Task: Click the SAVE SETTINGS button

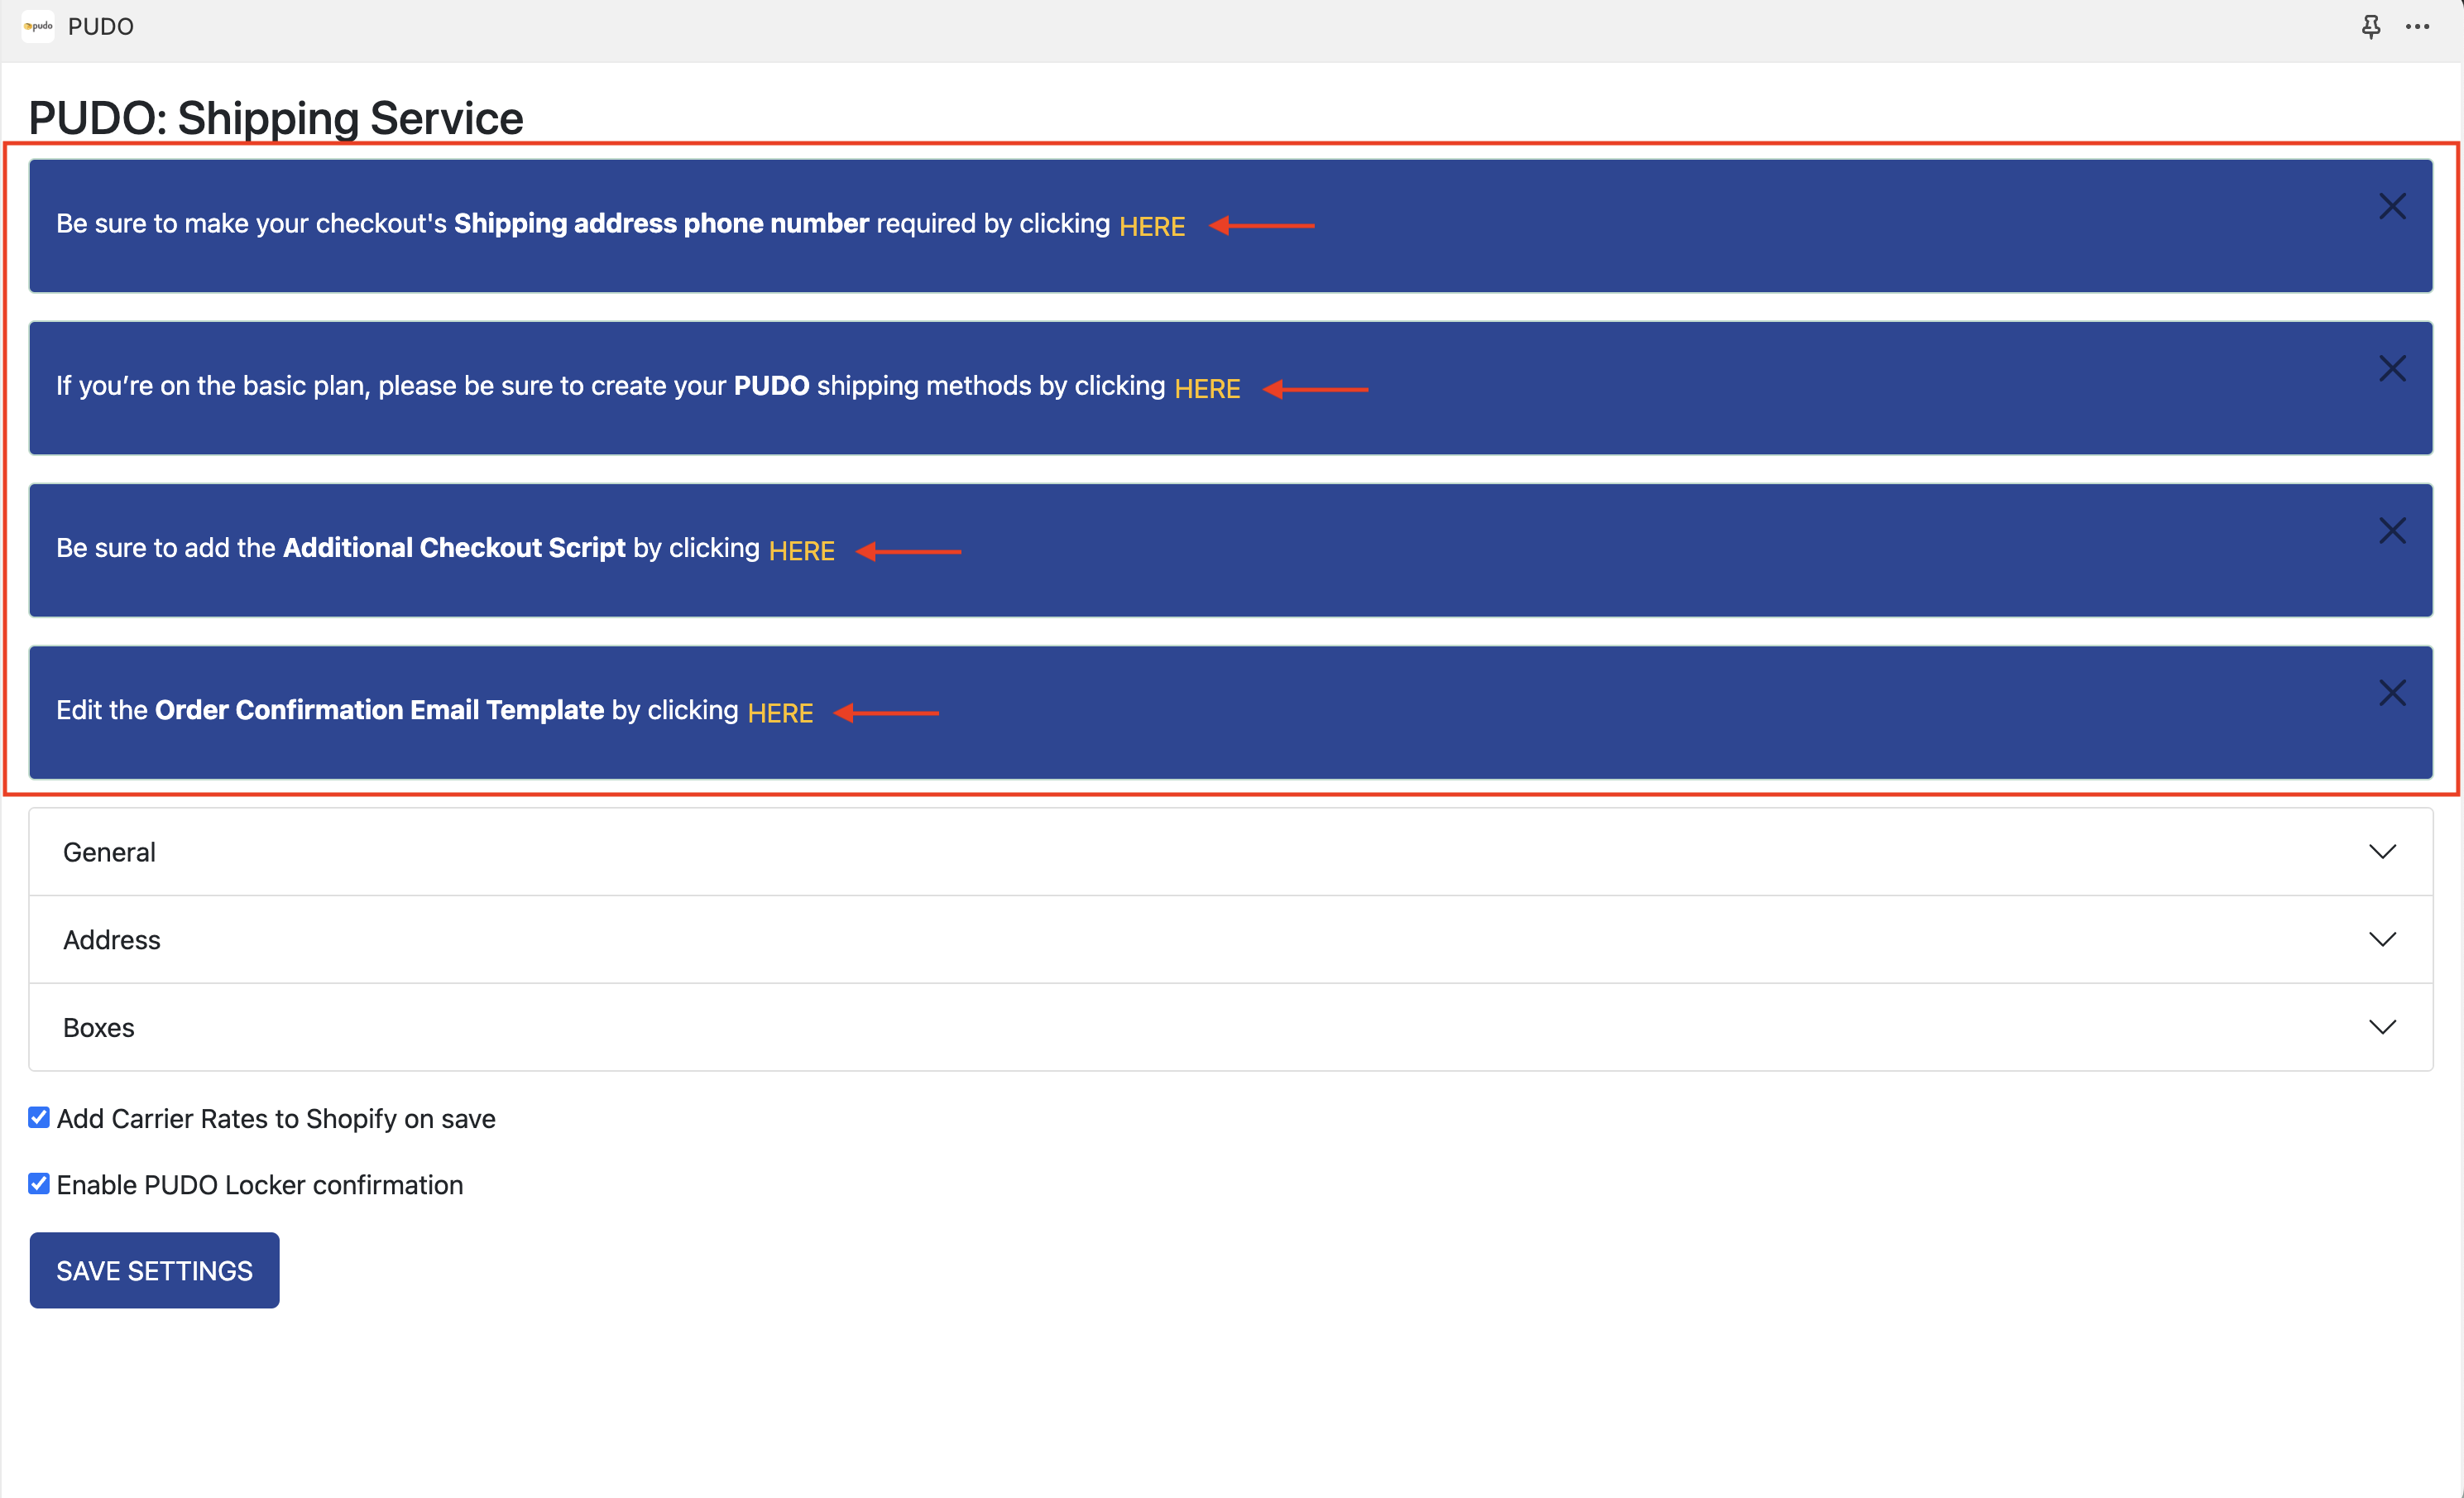Action: tap(154, 1270)
